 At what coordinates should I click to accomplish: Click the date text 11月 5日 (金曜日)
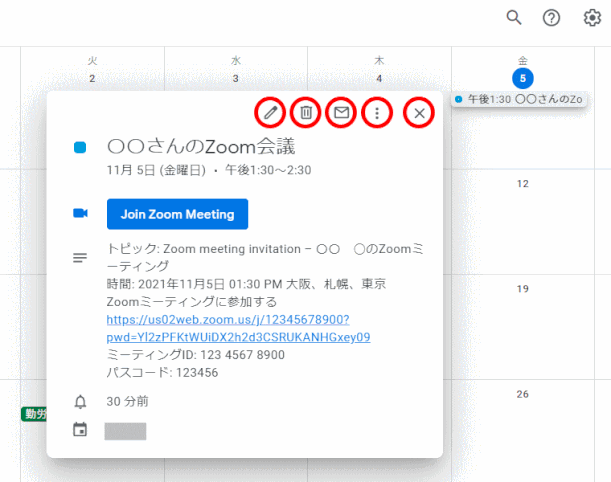coord(156,170)
